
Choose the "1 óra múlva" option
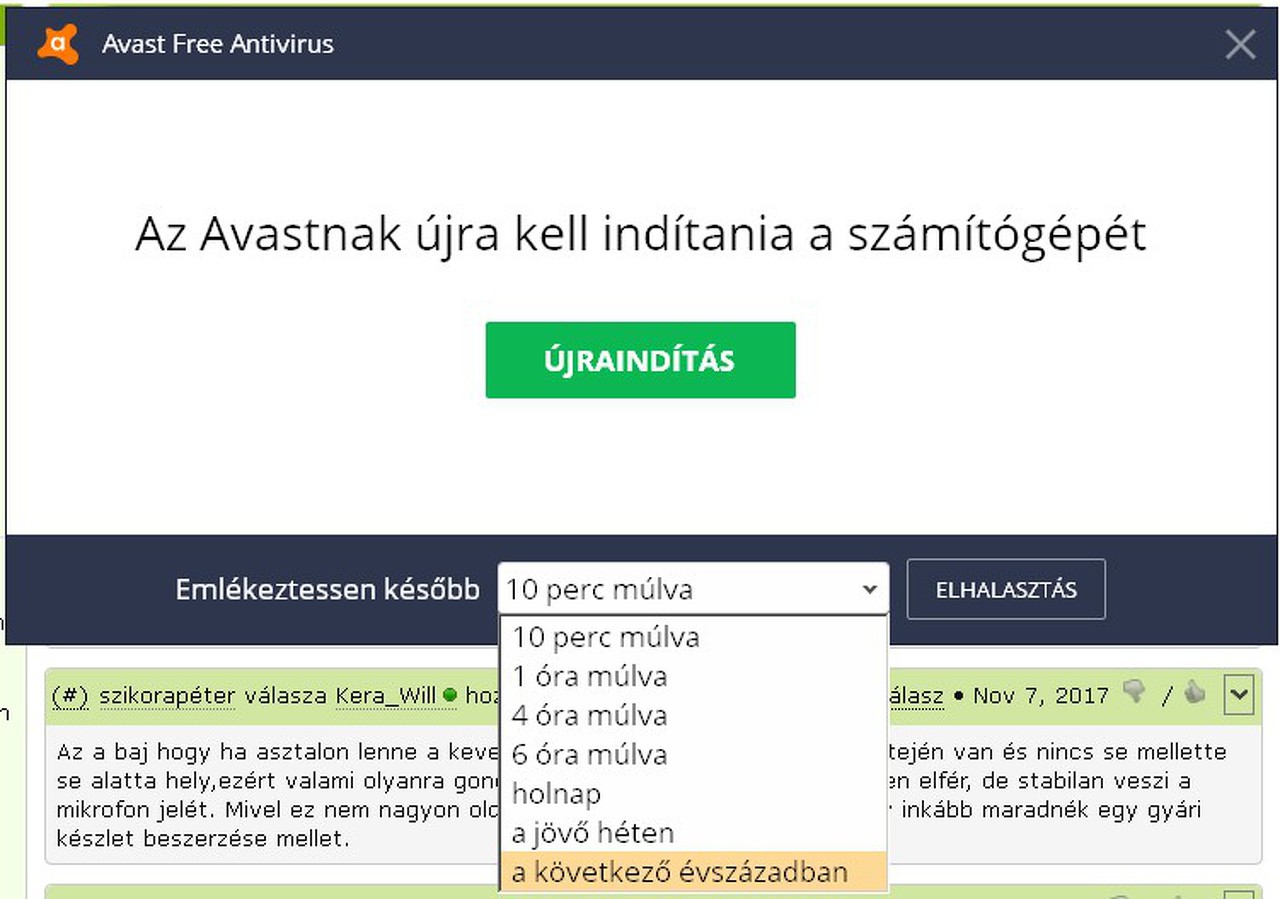click(693, 676)
